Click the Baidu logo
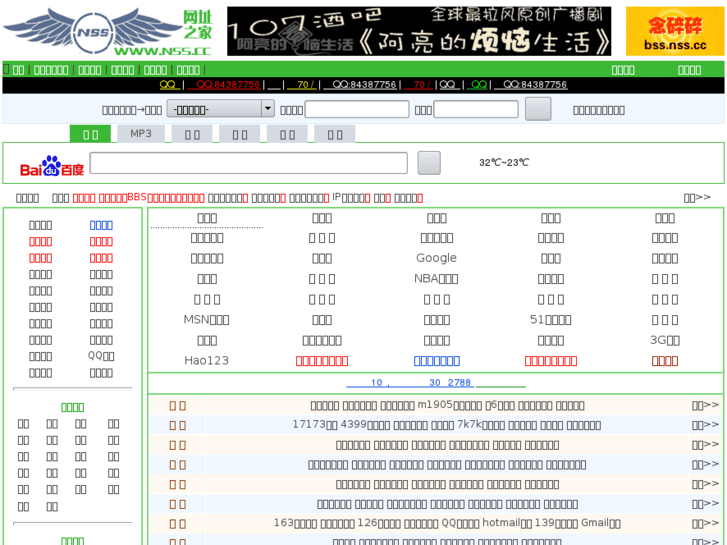 point(51,166)
